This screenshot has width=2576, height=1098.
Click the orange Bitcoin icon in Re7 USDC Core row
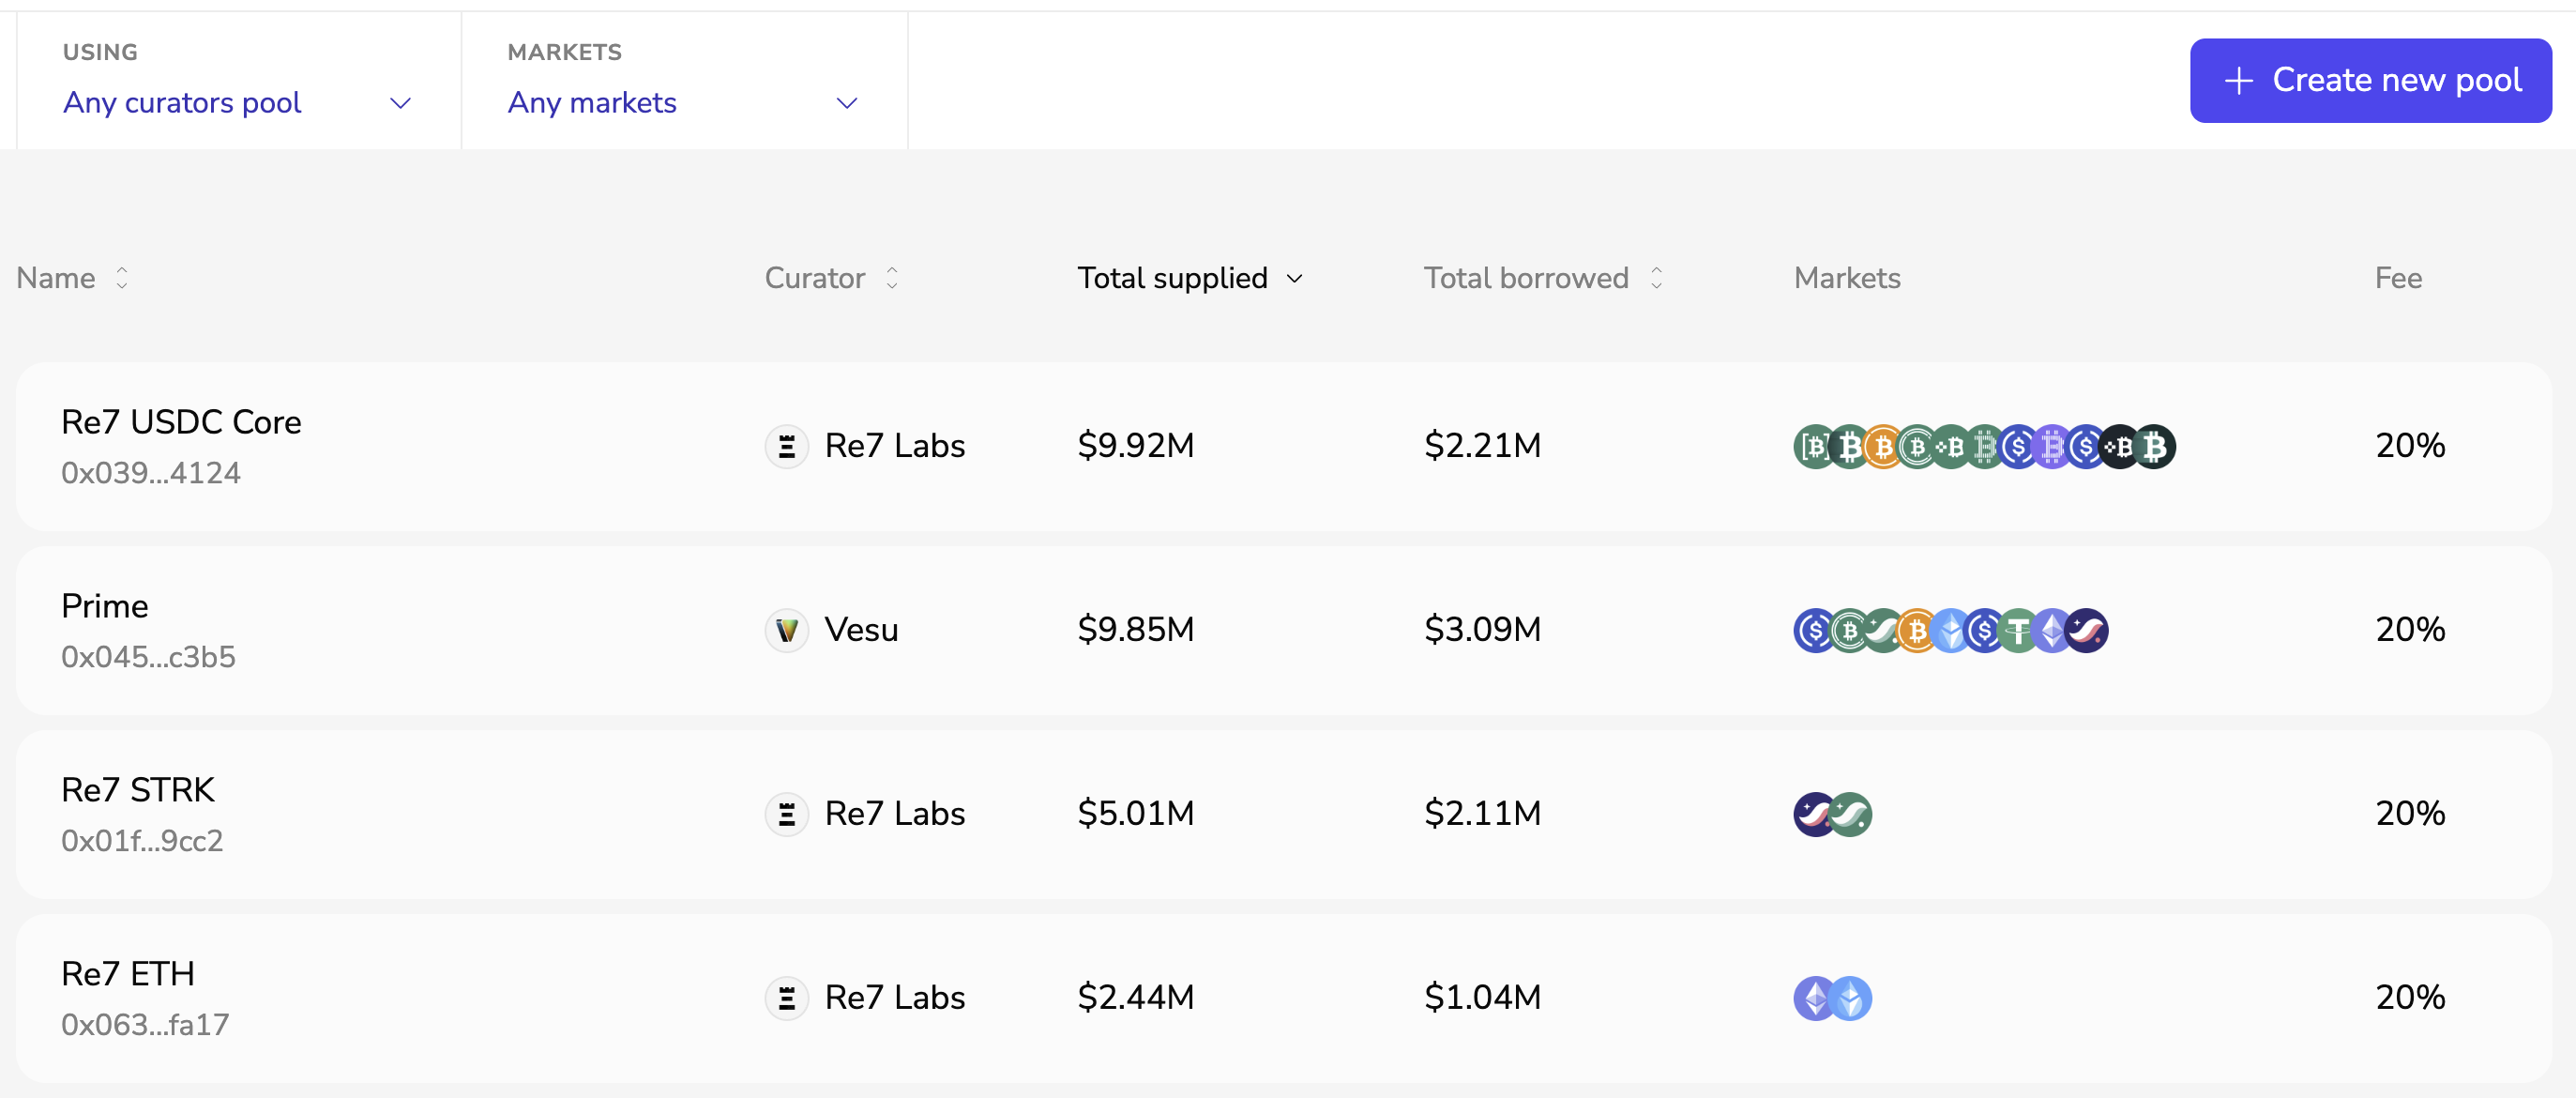pos(1884,446)
